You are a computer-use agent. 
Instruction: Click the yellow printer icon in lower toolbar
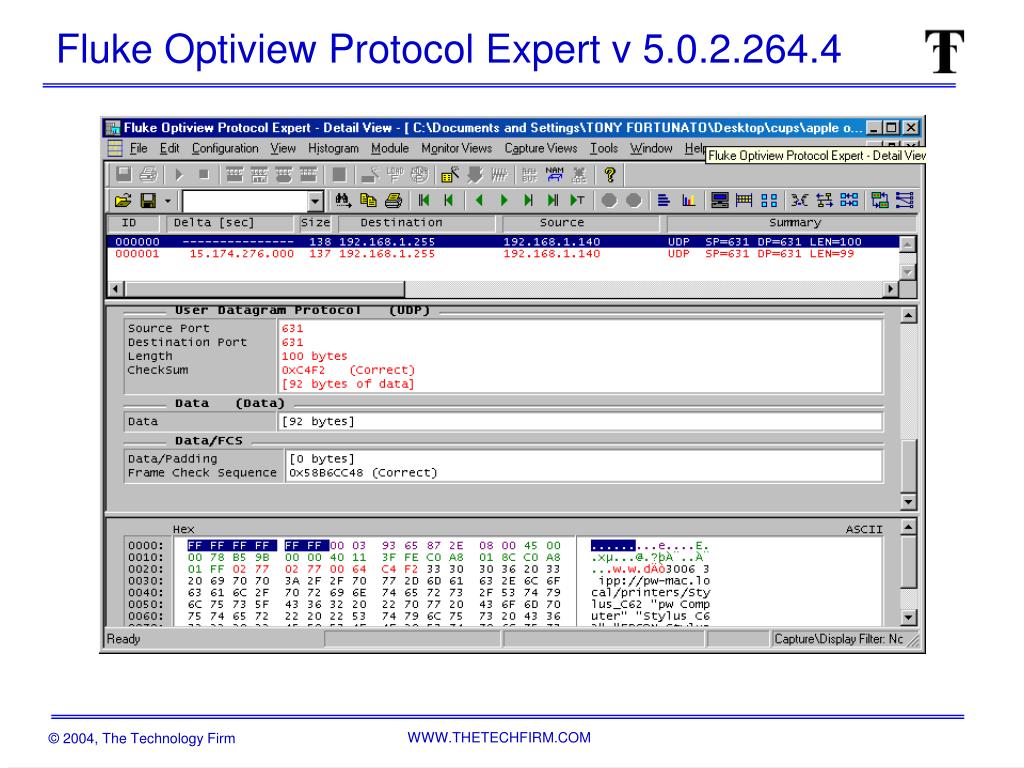click(x=393, y=200)
